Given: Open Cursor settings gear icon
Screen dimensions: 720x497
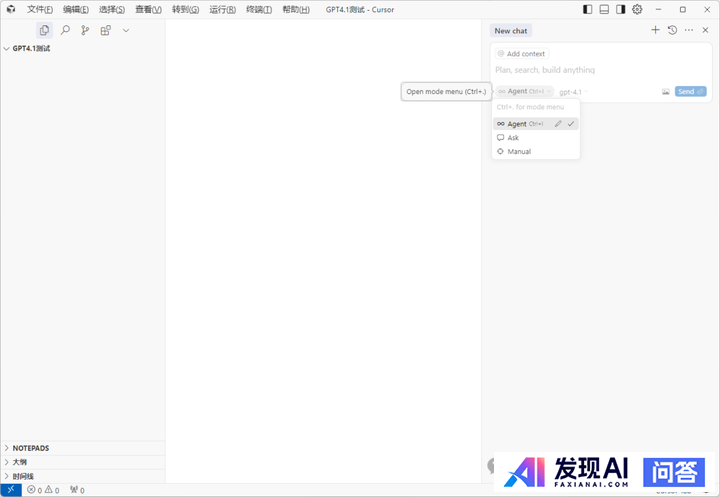Looking at the screenshot, I should [637, 9].
